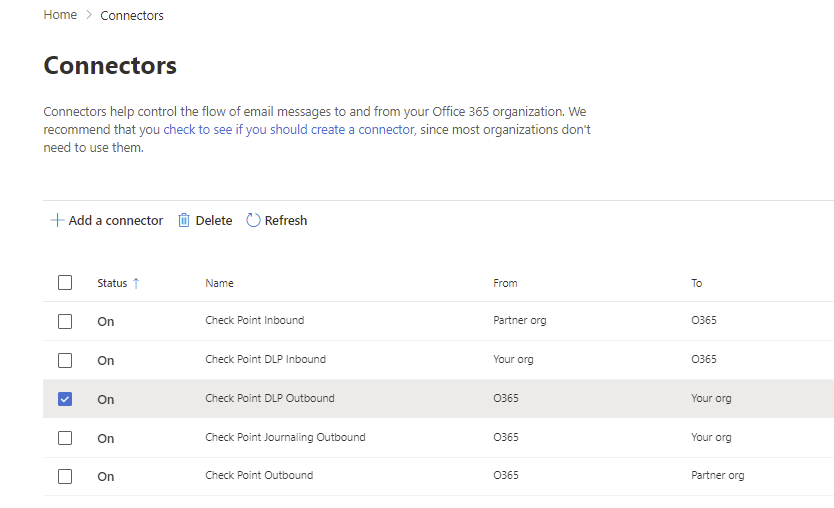Click the circular Refresh arrow icon
Screen dimensions: 834x508
(253, 220)
